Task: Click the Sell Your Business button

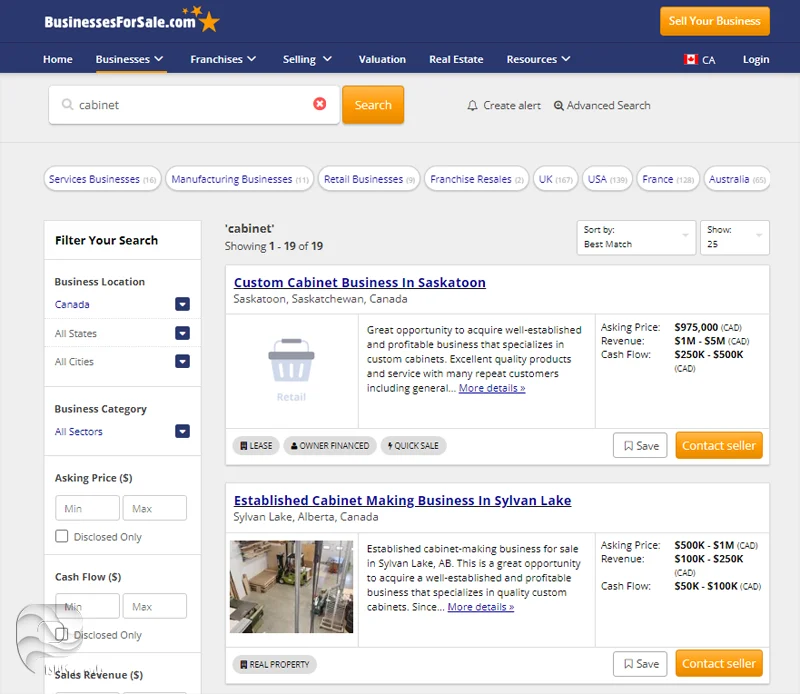Action: pos(714,21)
